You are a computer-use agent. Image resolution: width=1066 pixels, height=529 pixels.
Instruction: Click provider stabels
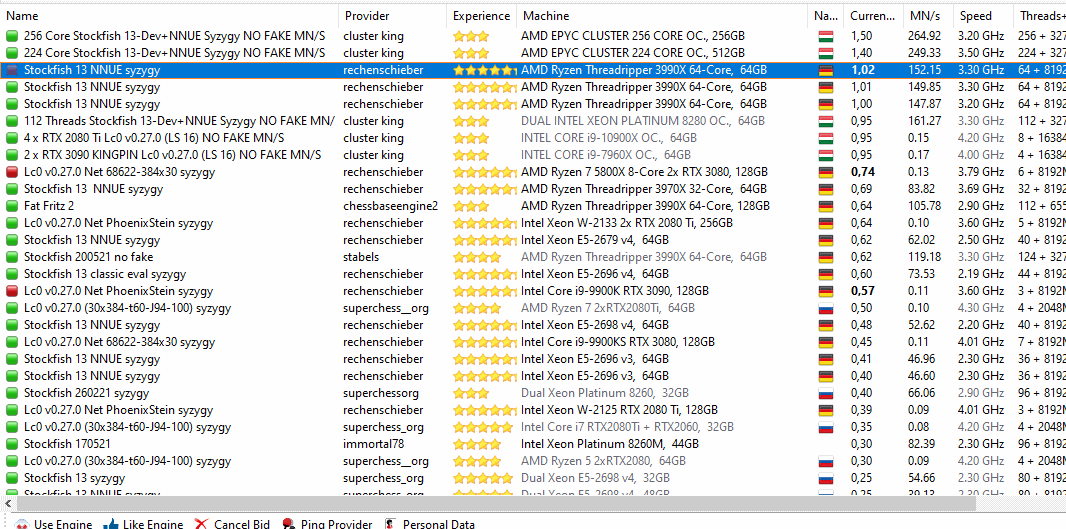[x=361, y=257]
